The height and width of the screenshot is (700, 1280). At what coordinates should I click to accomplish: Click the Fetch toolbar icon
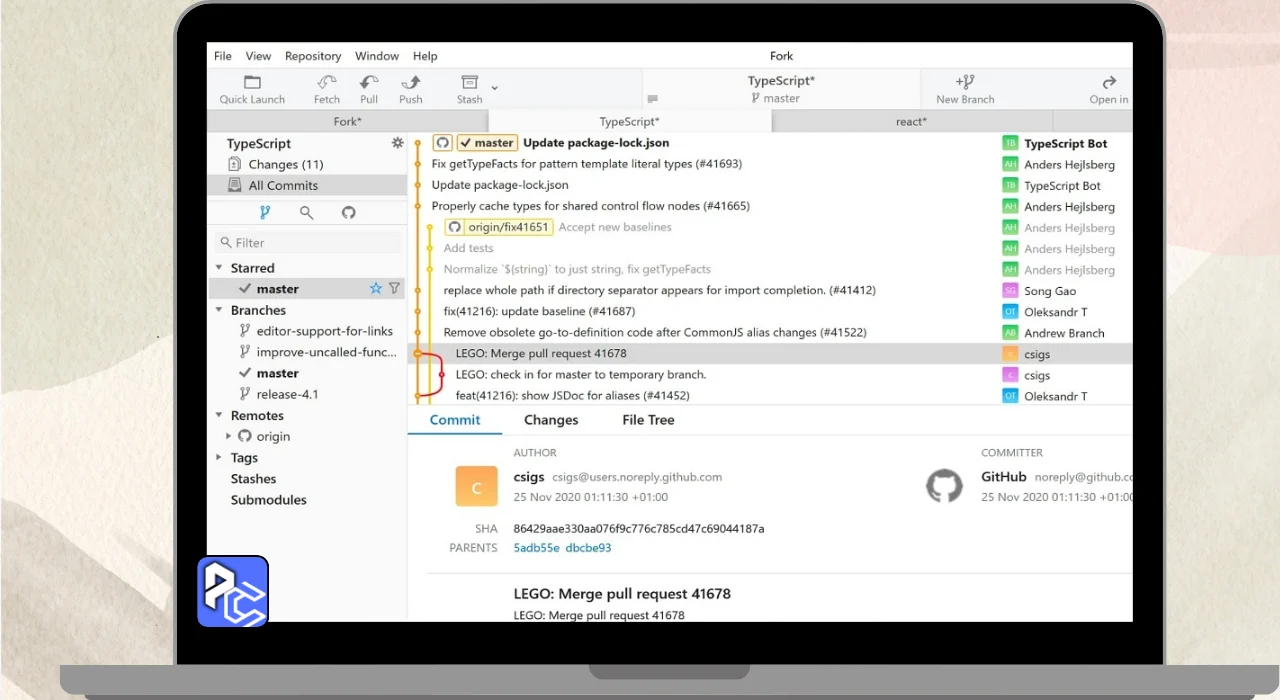point(327,83)
